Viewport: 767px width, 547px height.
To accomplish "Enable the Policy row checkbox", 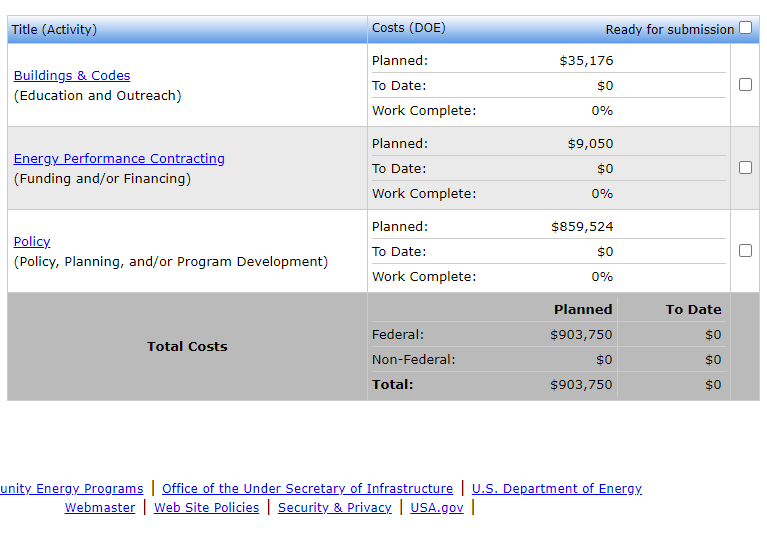I will [745, 251].
